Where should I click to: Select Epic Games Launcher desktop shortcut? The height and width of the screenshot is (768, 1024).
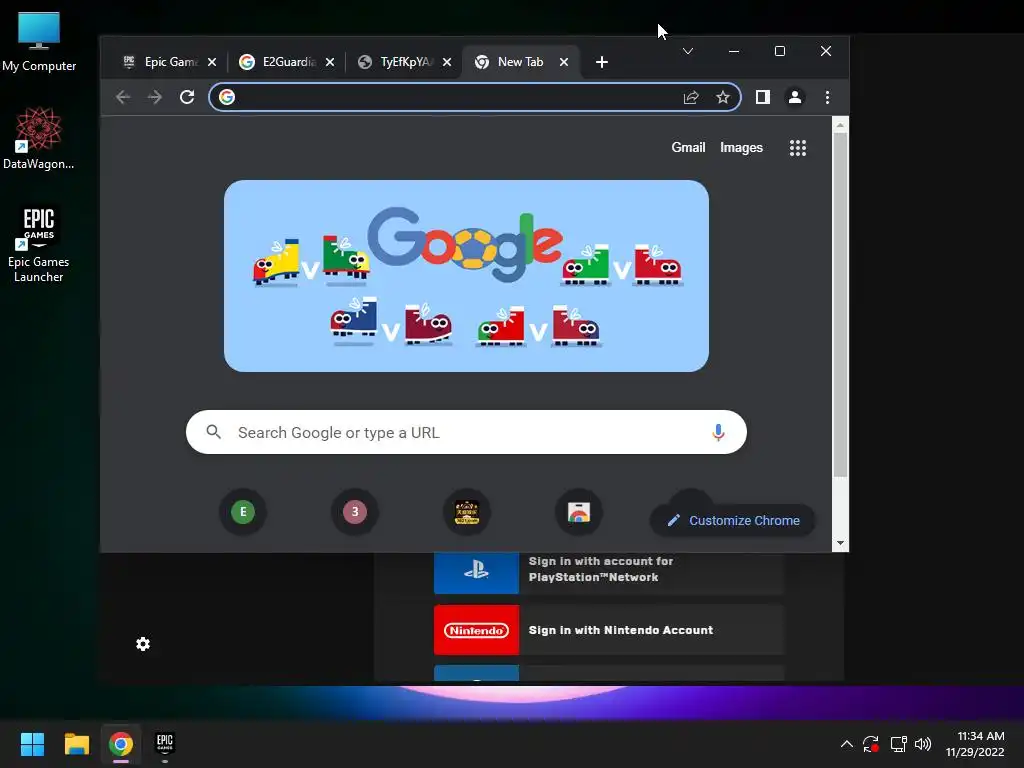coord(39,243)
